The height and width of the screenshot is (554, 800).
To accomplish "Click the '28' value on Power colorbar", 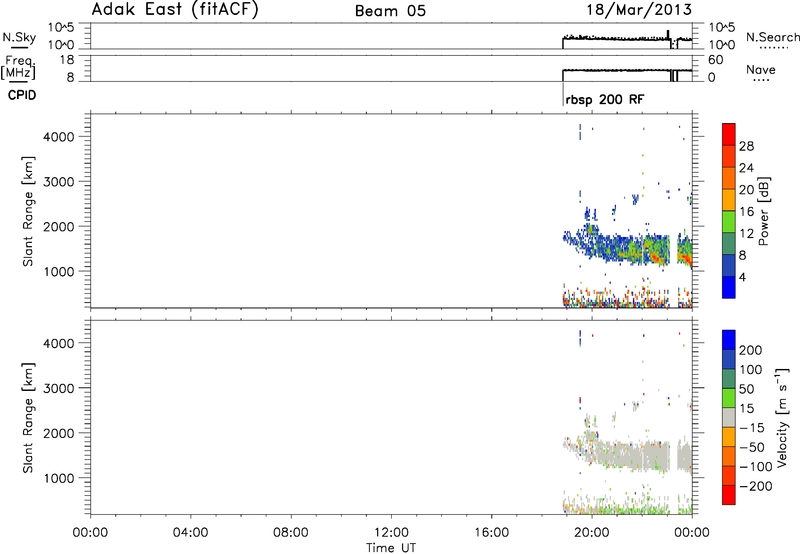I will pos(746,146).
